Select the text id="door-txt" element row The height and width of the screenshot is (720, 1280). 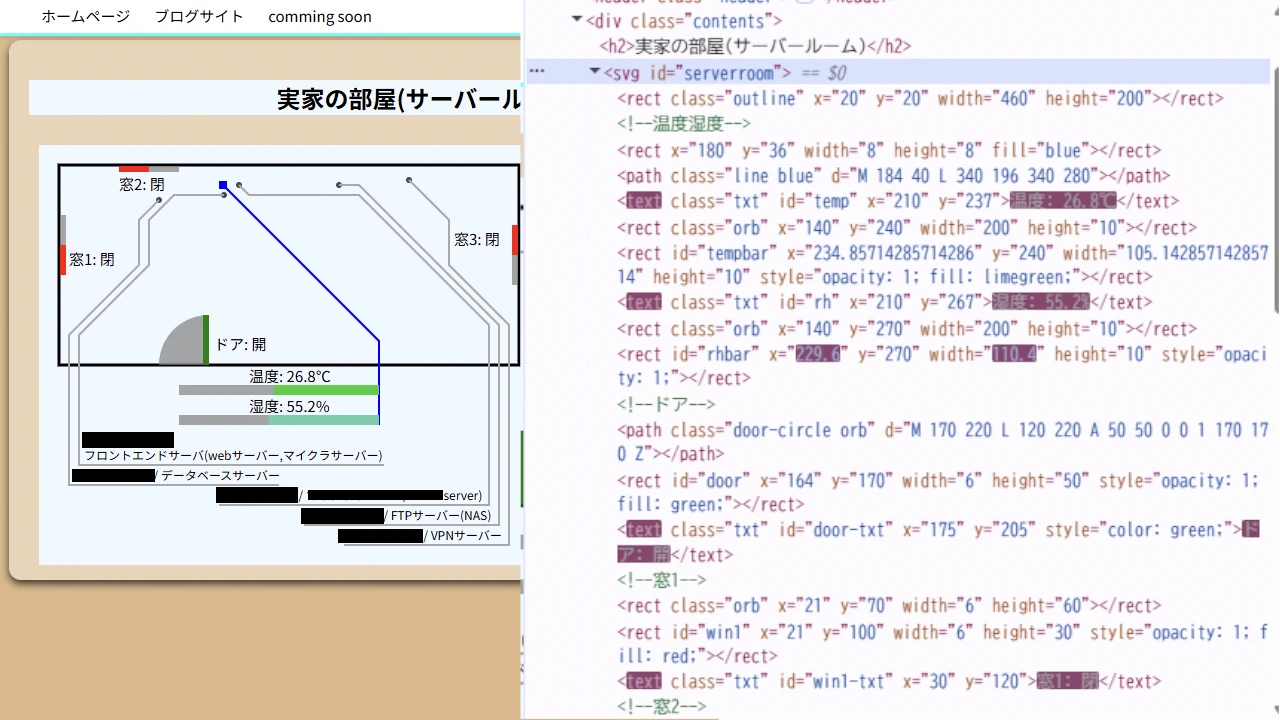pos(940,542)
